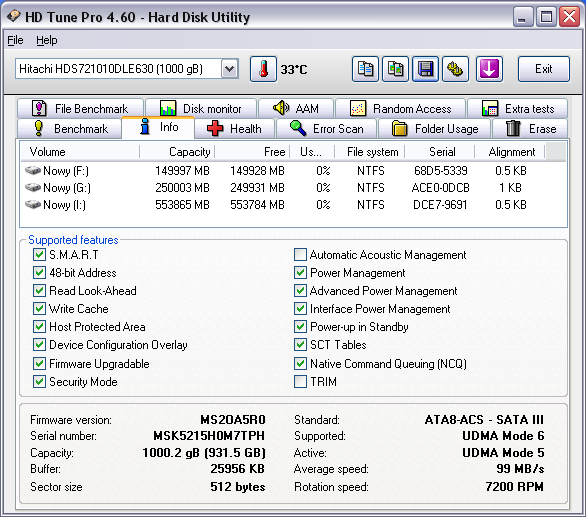Image resolution: width=586 pixels, height=517 pixels.
Task: Open the File menu
Action: pyautogui.click(x=15, y=40)
